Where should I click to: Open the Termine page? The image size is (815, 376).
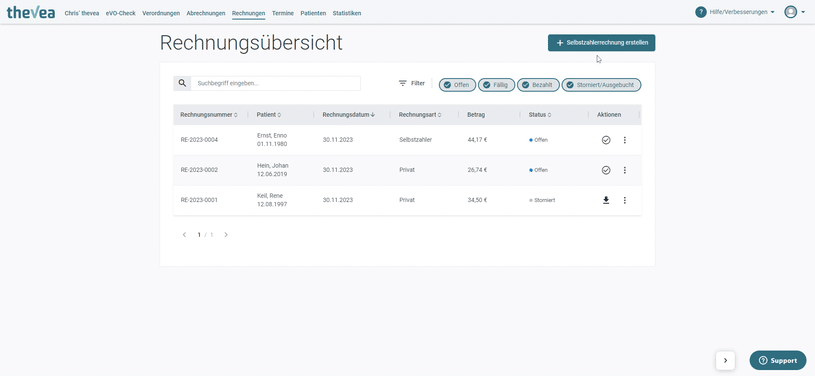283,13
